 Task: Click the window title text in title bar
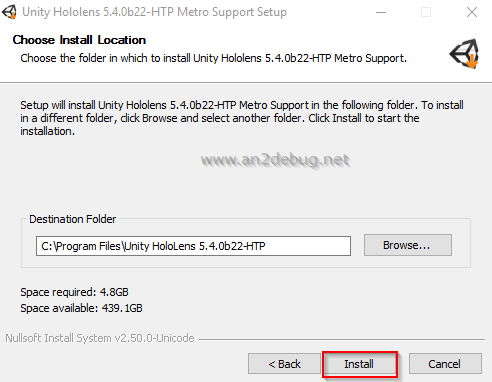tap(154, 12)
